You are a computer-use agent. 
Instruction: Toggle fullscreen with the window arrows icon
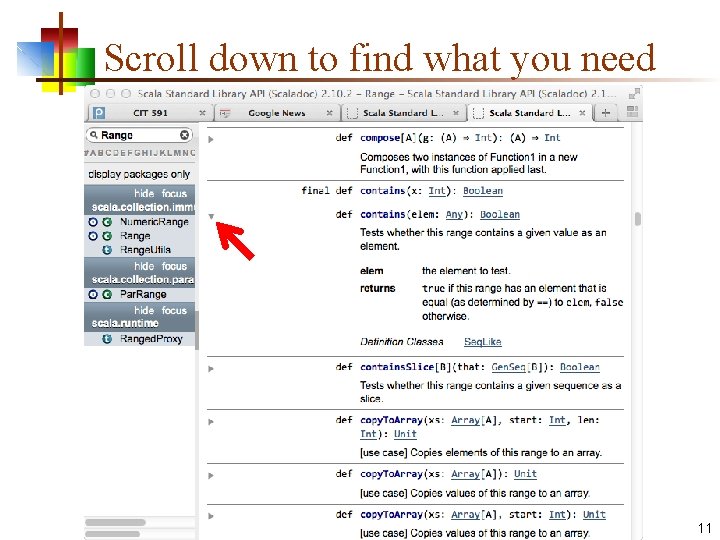(x=634, y=93)
